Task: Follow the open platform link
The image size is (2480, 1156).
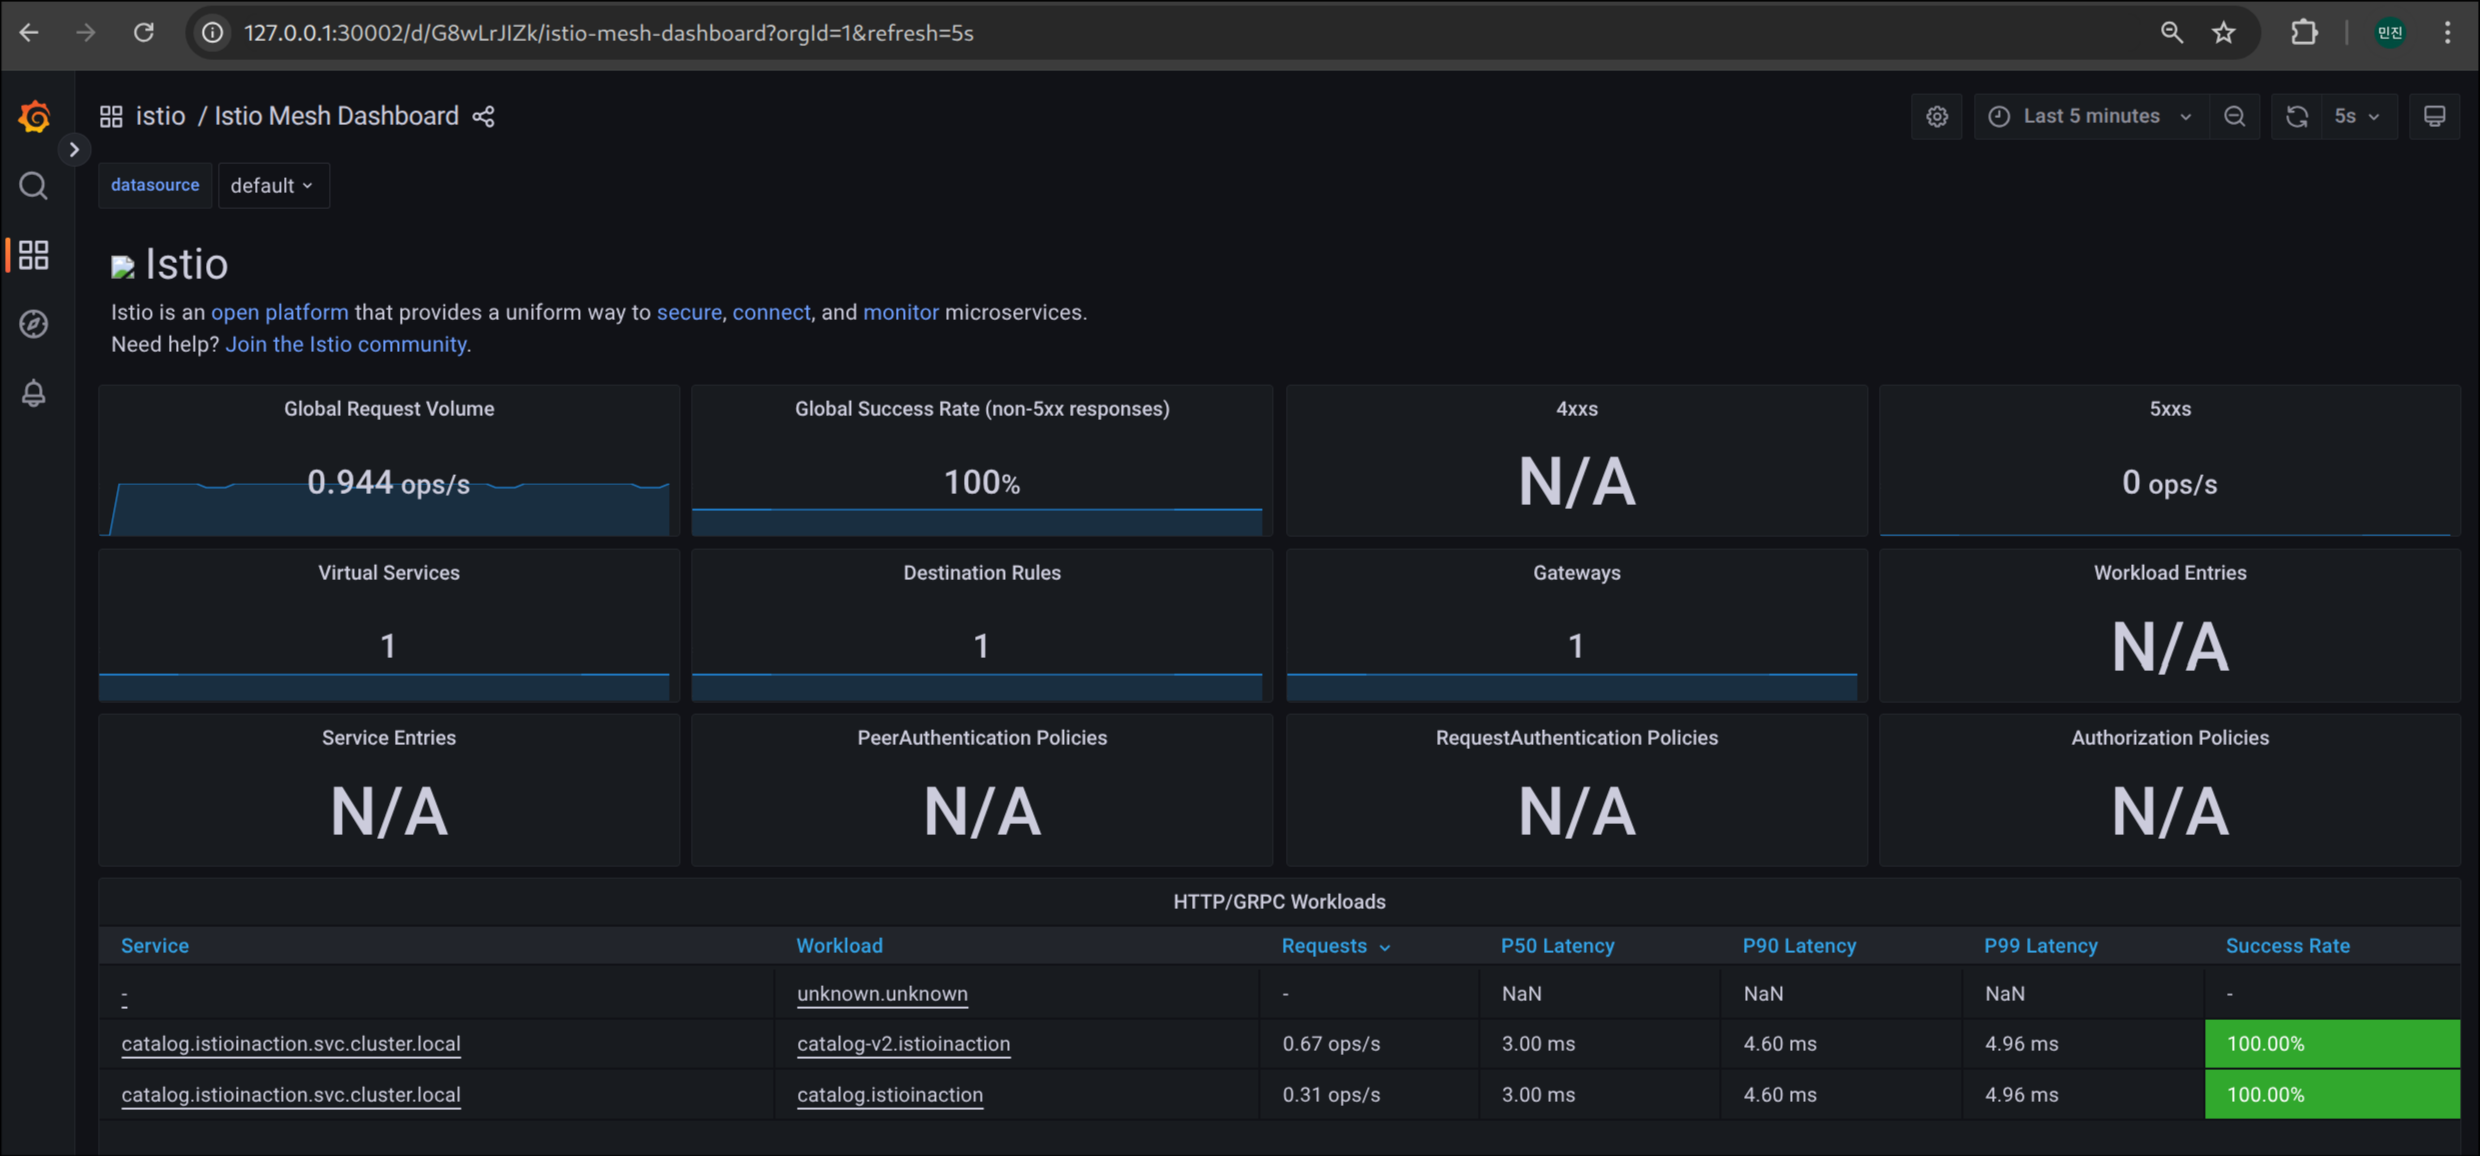Action: [280, 312]
